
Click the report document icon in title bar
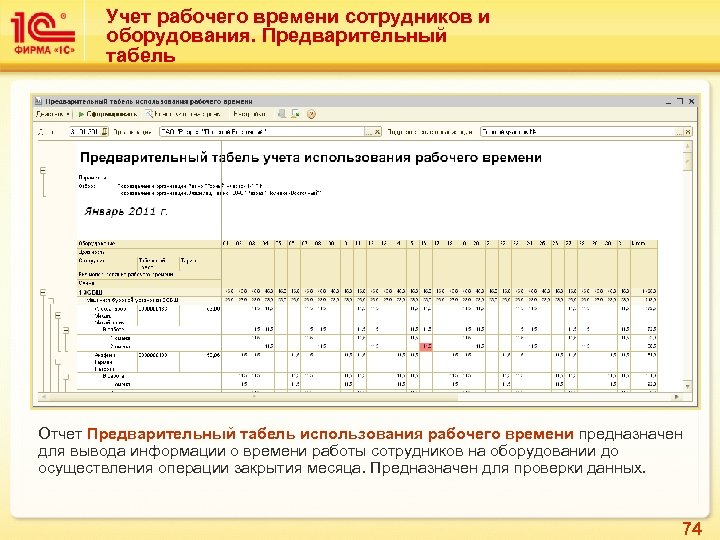pyautogui.click(x=39, y=101)
